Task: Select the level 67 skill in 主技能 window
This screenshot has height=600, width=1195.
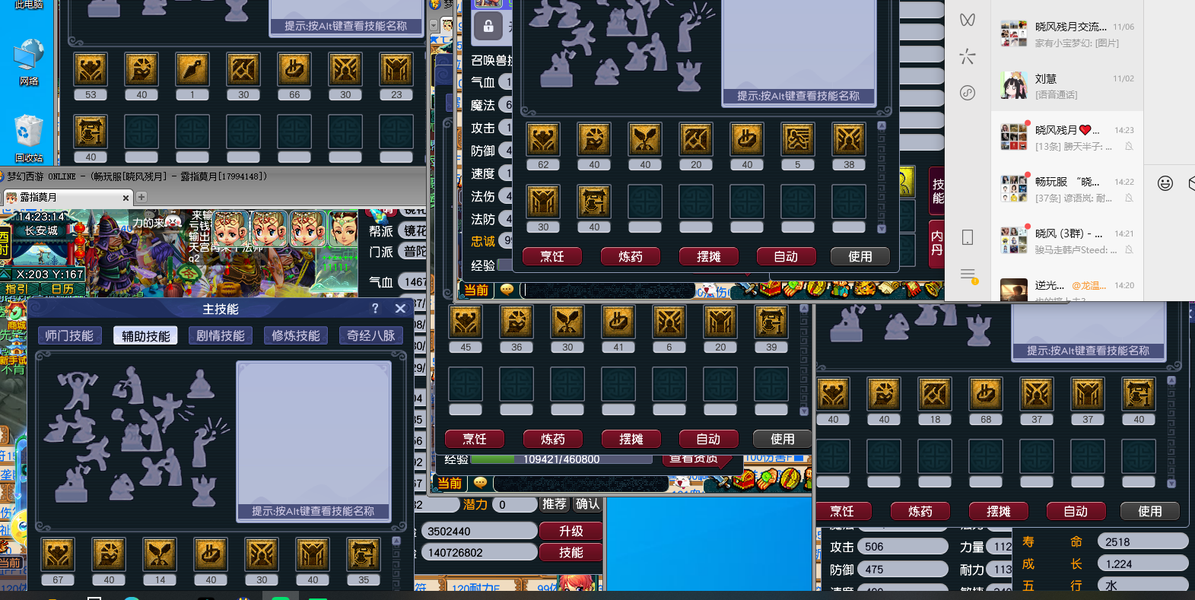Action: point(57,554)
